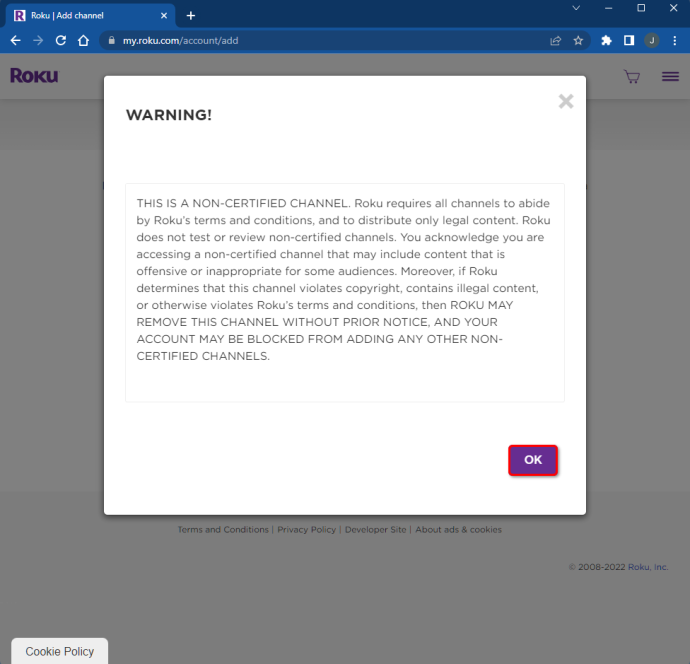Open the shopping cart icon
Screen dimensions: 690x664
pyautogui.click(x=632, y=77)
